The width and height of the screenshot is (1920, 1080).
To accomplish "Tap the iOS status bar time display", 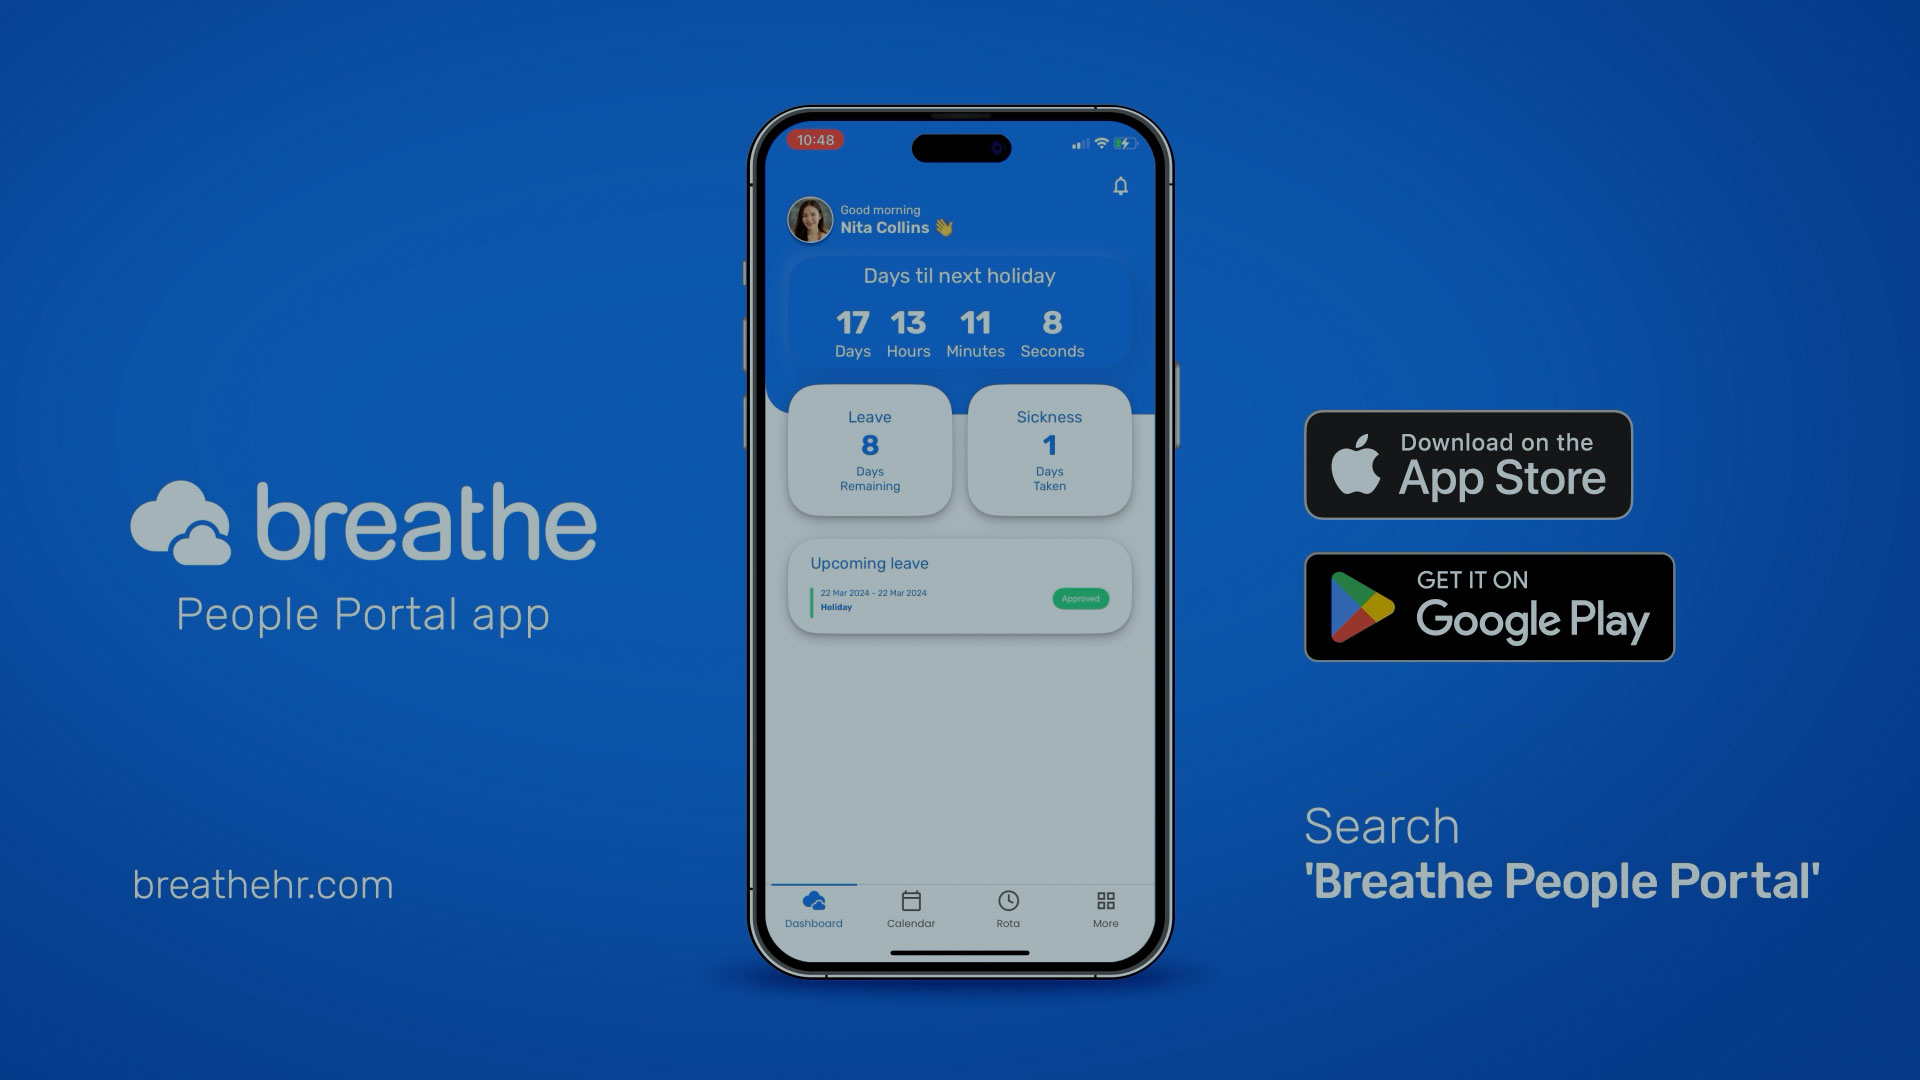I will point(815,140).
